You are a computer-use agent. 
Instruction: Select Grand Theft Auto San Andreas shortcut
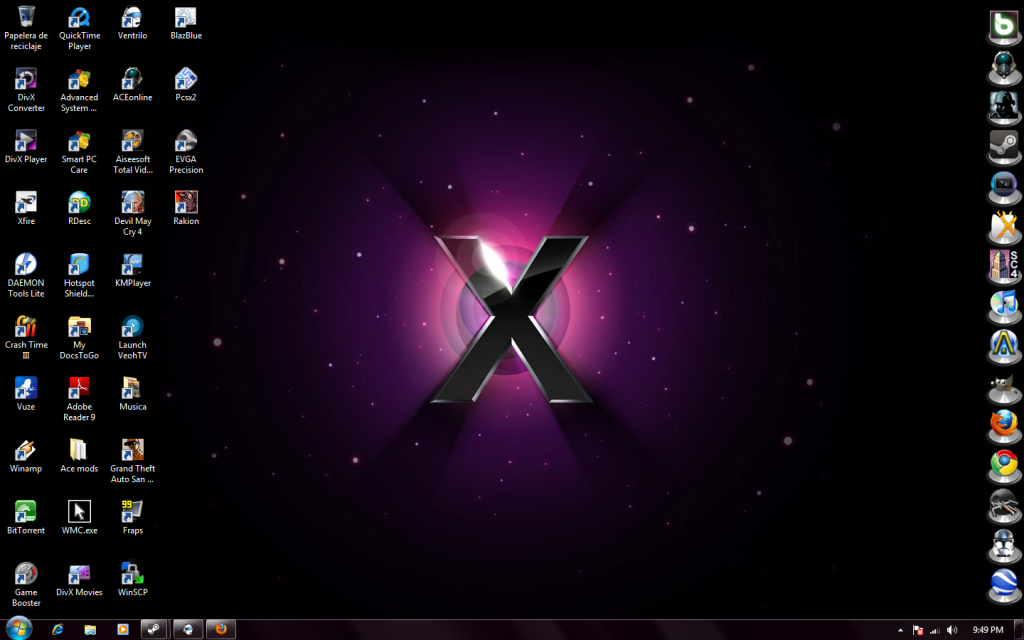pyautogui.click(x=133, y=461)
